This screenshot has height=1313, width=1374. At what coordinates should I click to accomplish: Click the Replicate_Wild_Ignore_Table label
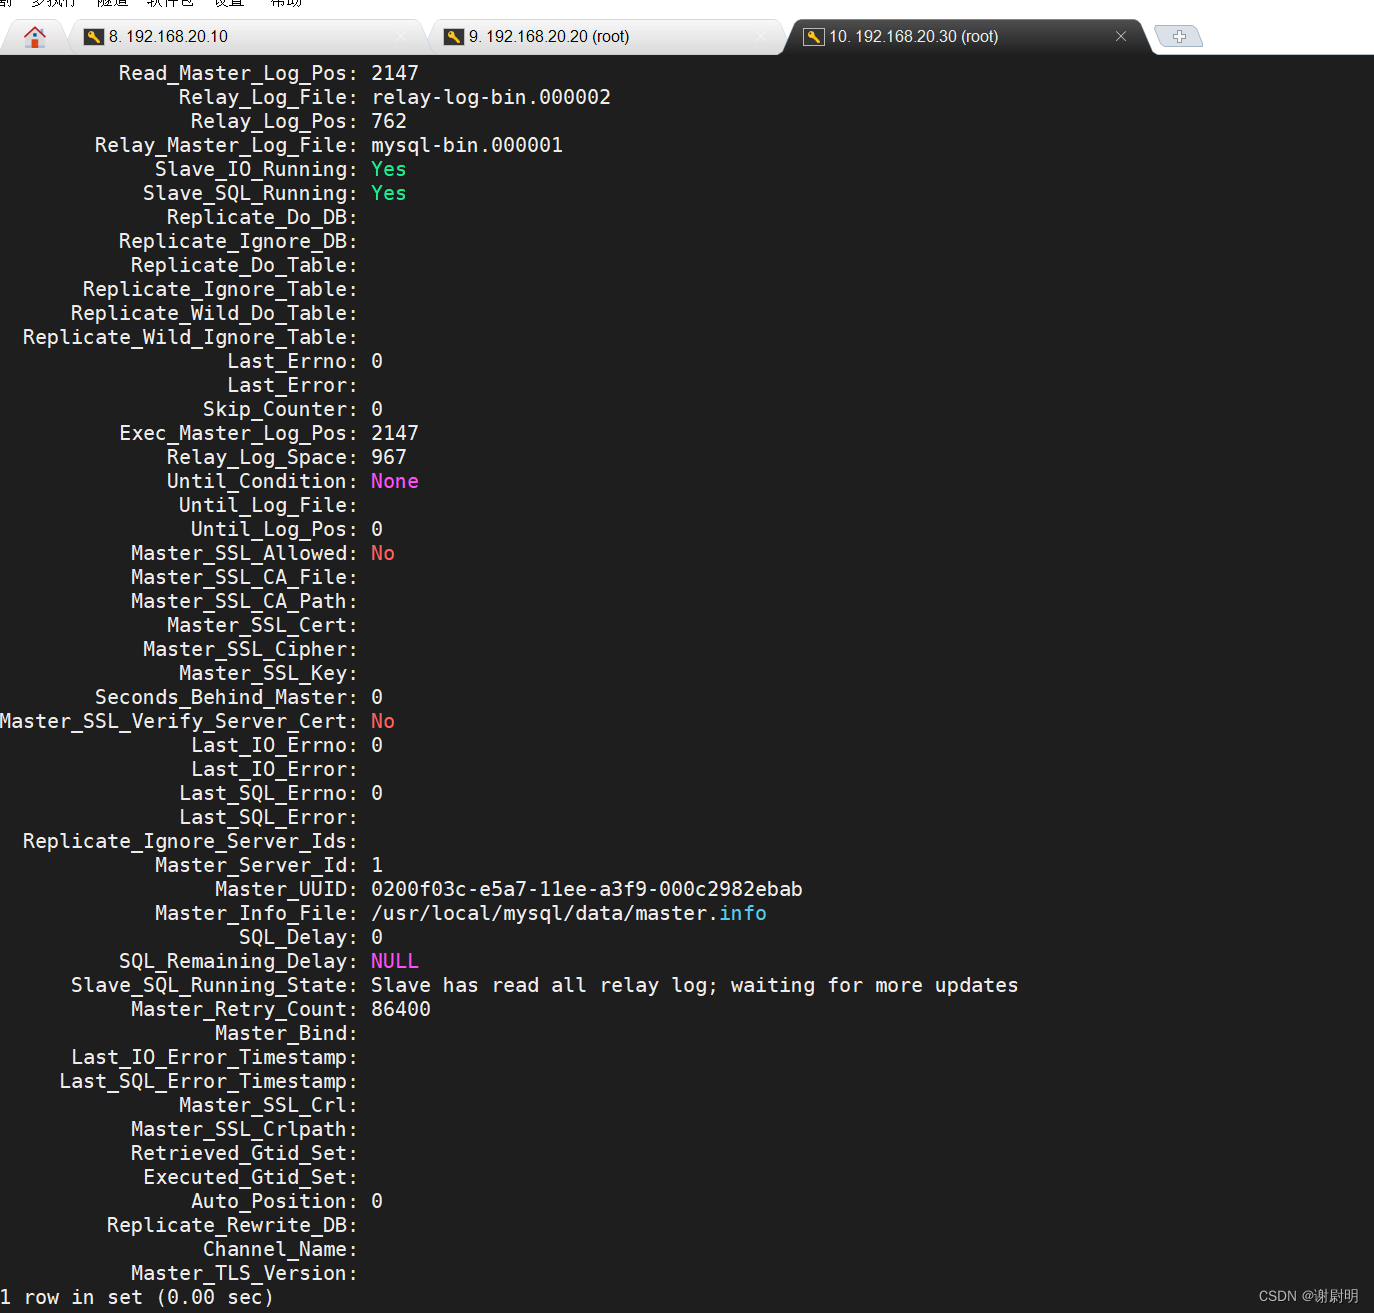pos(190,337)
